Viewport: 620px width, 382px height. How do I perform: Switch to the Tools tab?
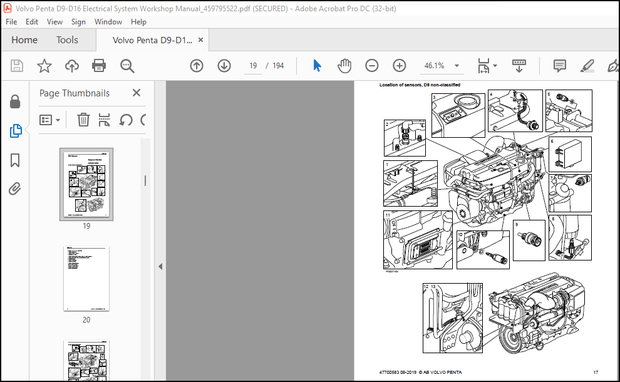pos(67,40)
